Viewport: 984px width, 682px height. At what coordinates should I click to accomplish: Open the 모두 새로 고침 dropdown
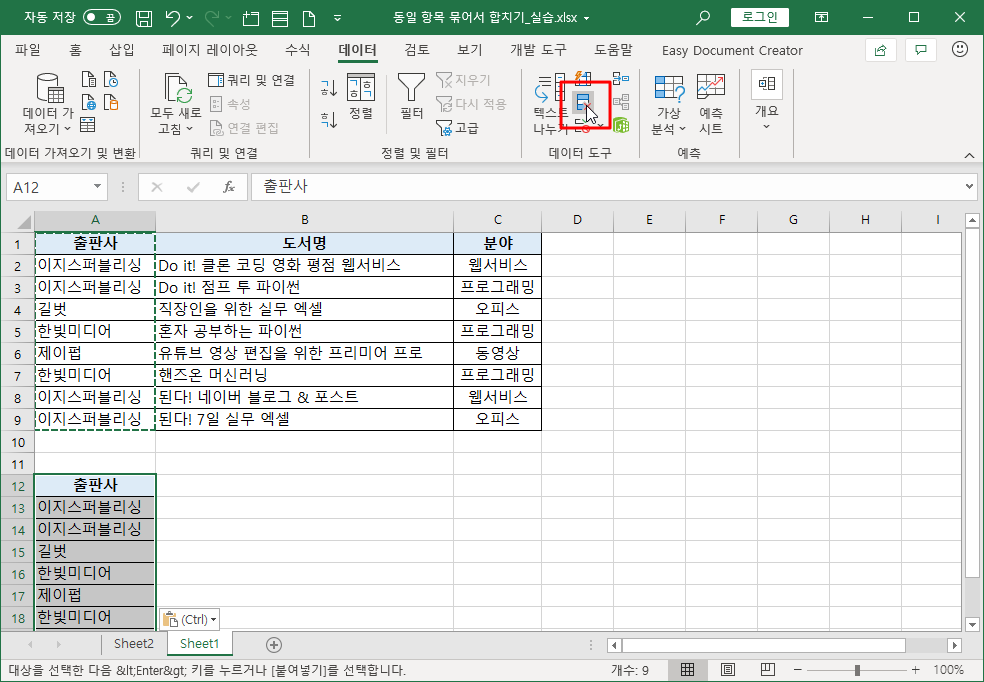176,104
